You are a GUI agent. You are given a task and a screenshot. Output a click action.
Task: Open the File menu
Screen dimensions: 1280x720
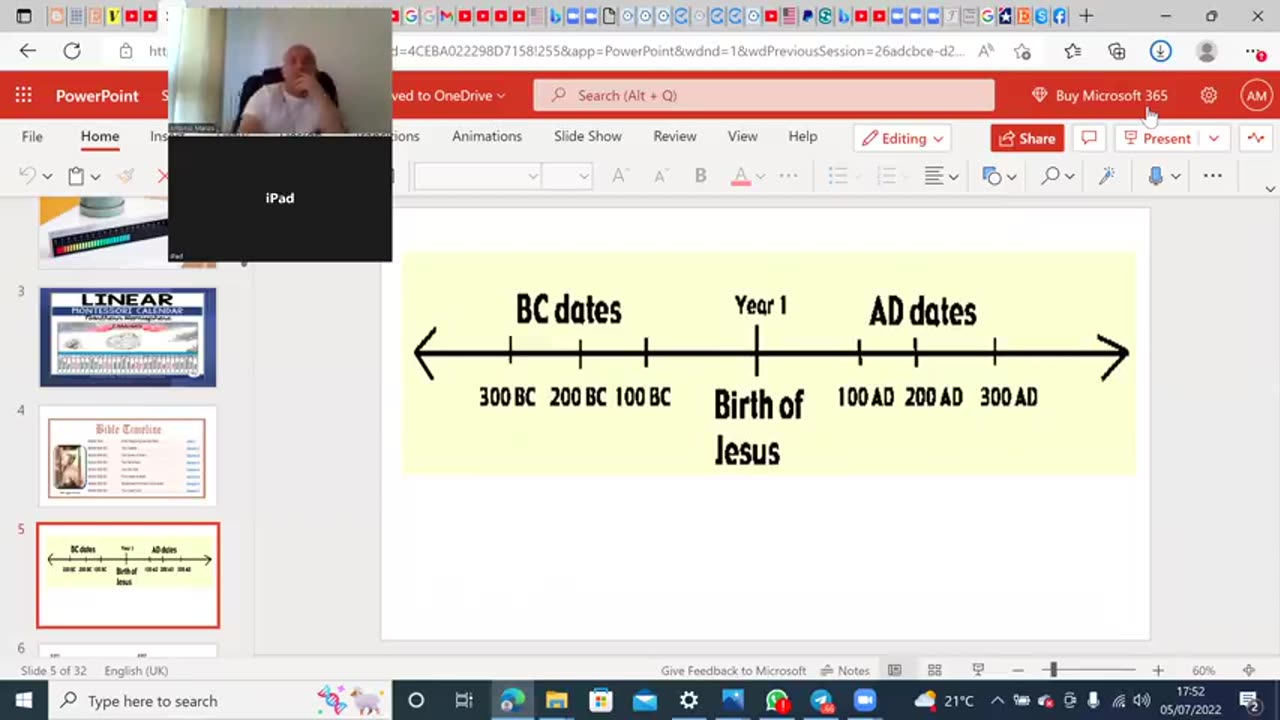(x=32, y=136)
